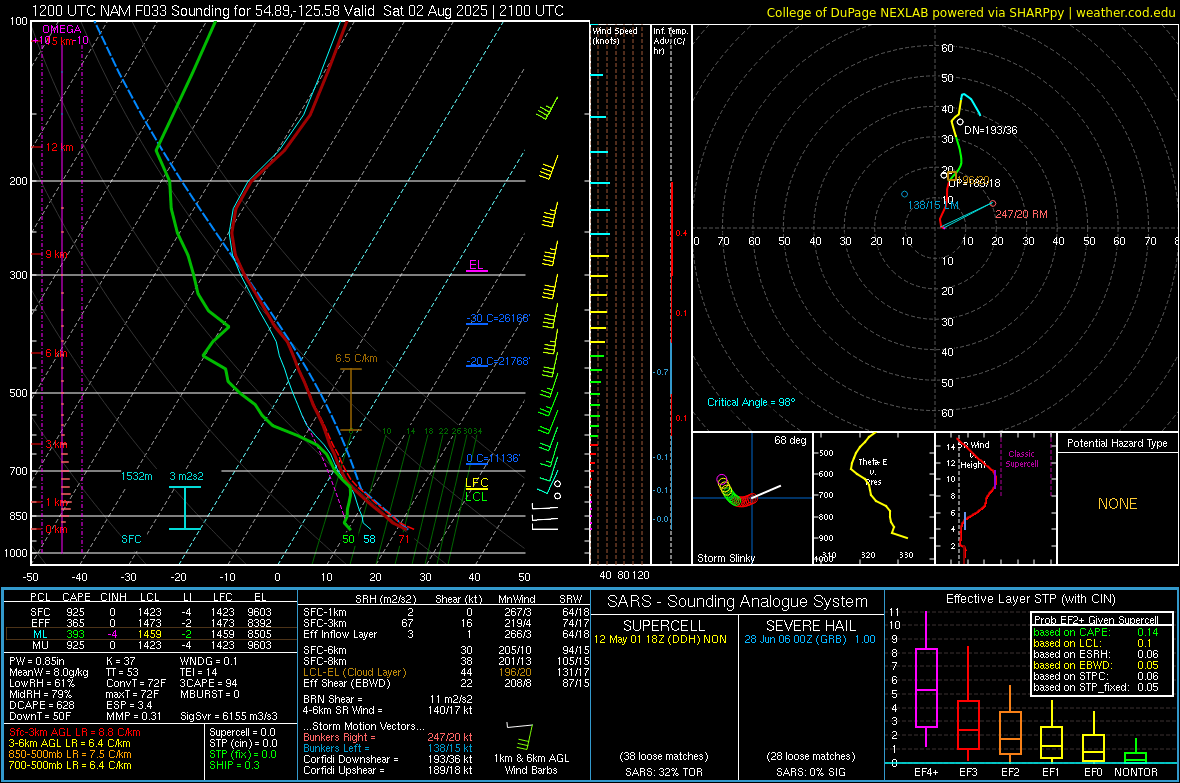Screen dimensions: 1180x783
Task: Click the Corfidi Downshear = 193/36 kt line
Action: pos(388,759)
